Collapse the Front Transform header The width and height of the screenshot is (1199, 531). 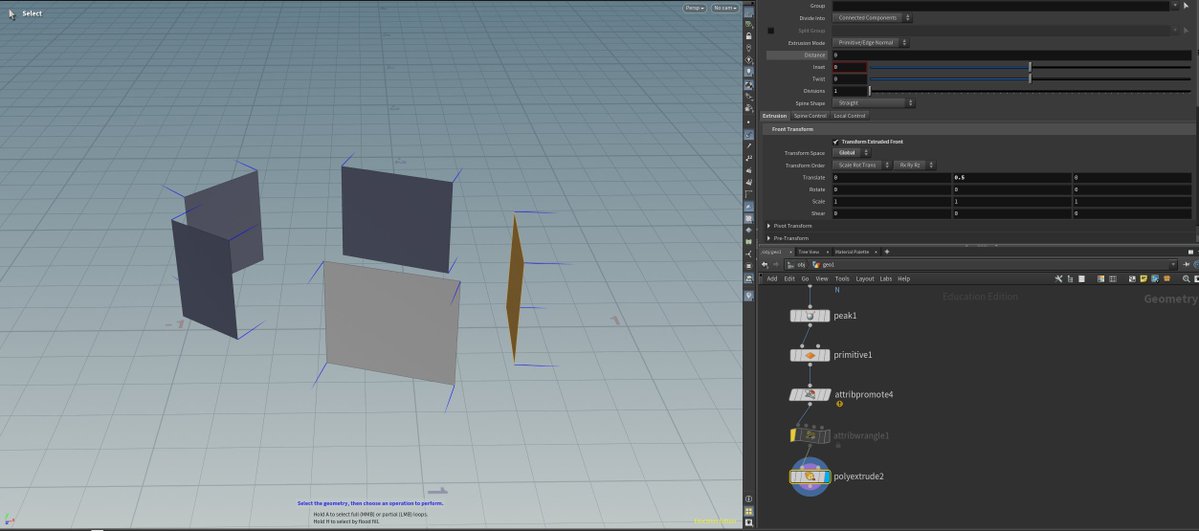792,129
